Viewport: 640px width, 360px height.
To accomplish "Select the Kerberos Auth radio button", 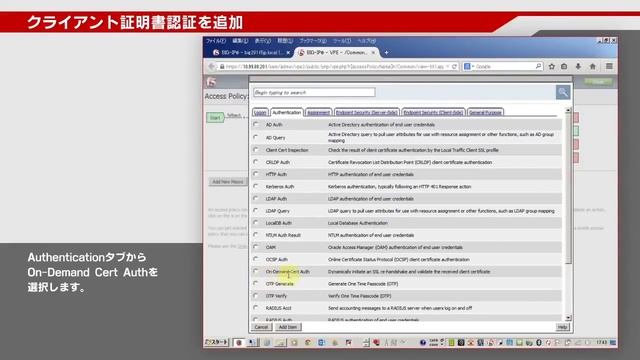I will coord(256,186).
